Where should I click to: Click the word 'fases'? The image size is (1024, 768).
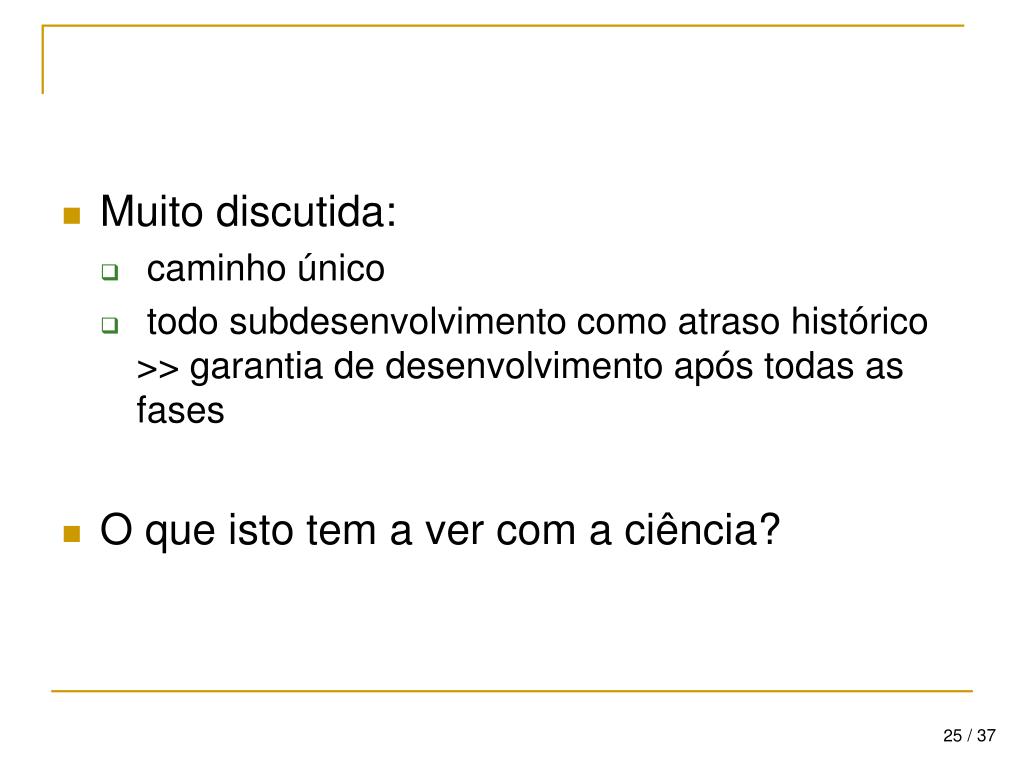(x=180, y=410)
